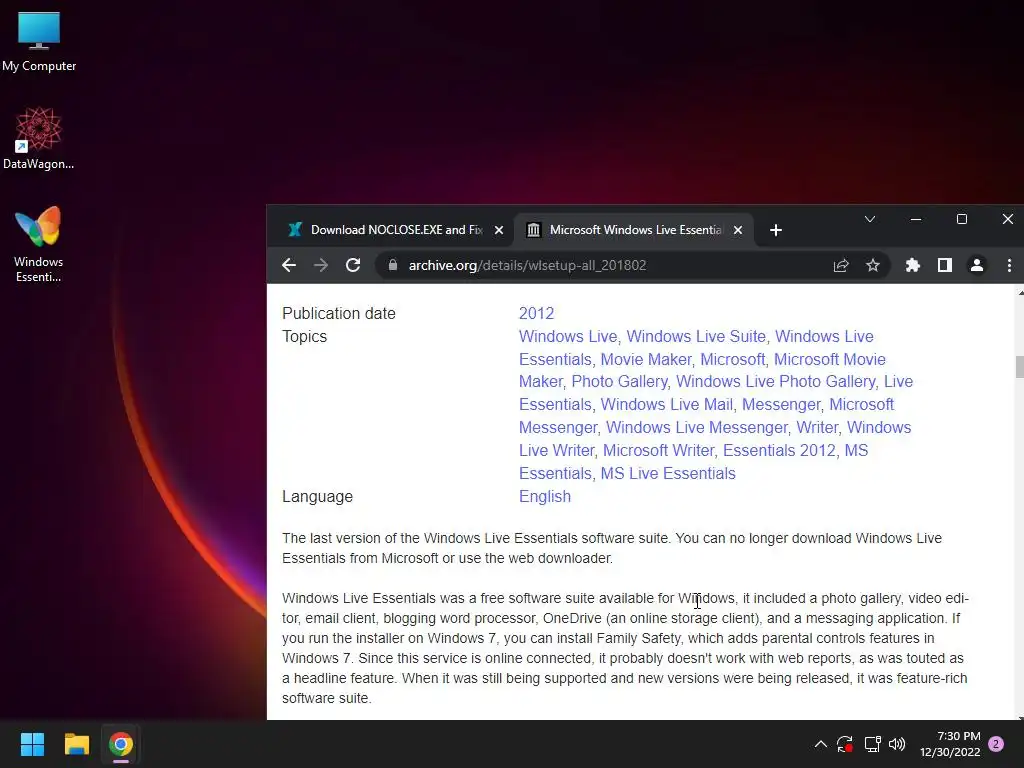Open Windows Essentials desktop icon
Viewport: 1024px width, 768px height.
(39, 244)
